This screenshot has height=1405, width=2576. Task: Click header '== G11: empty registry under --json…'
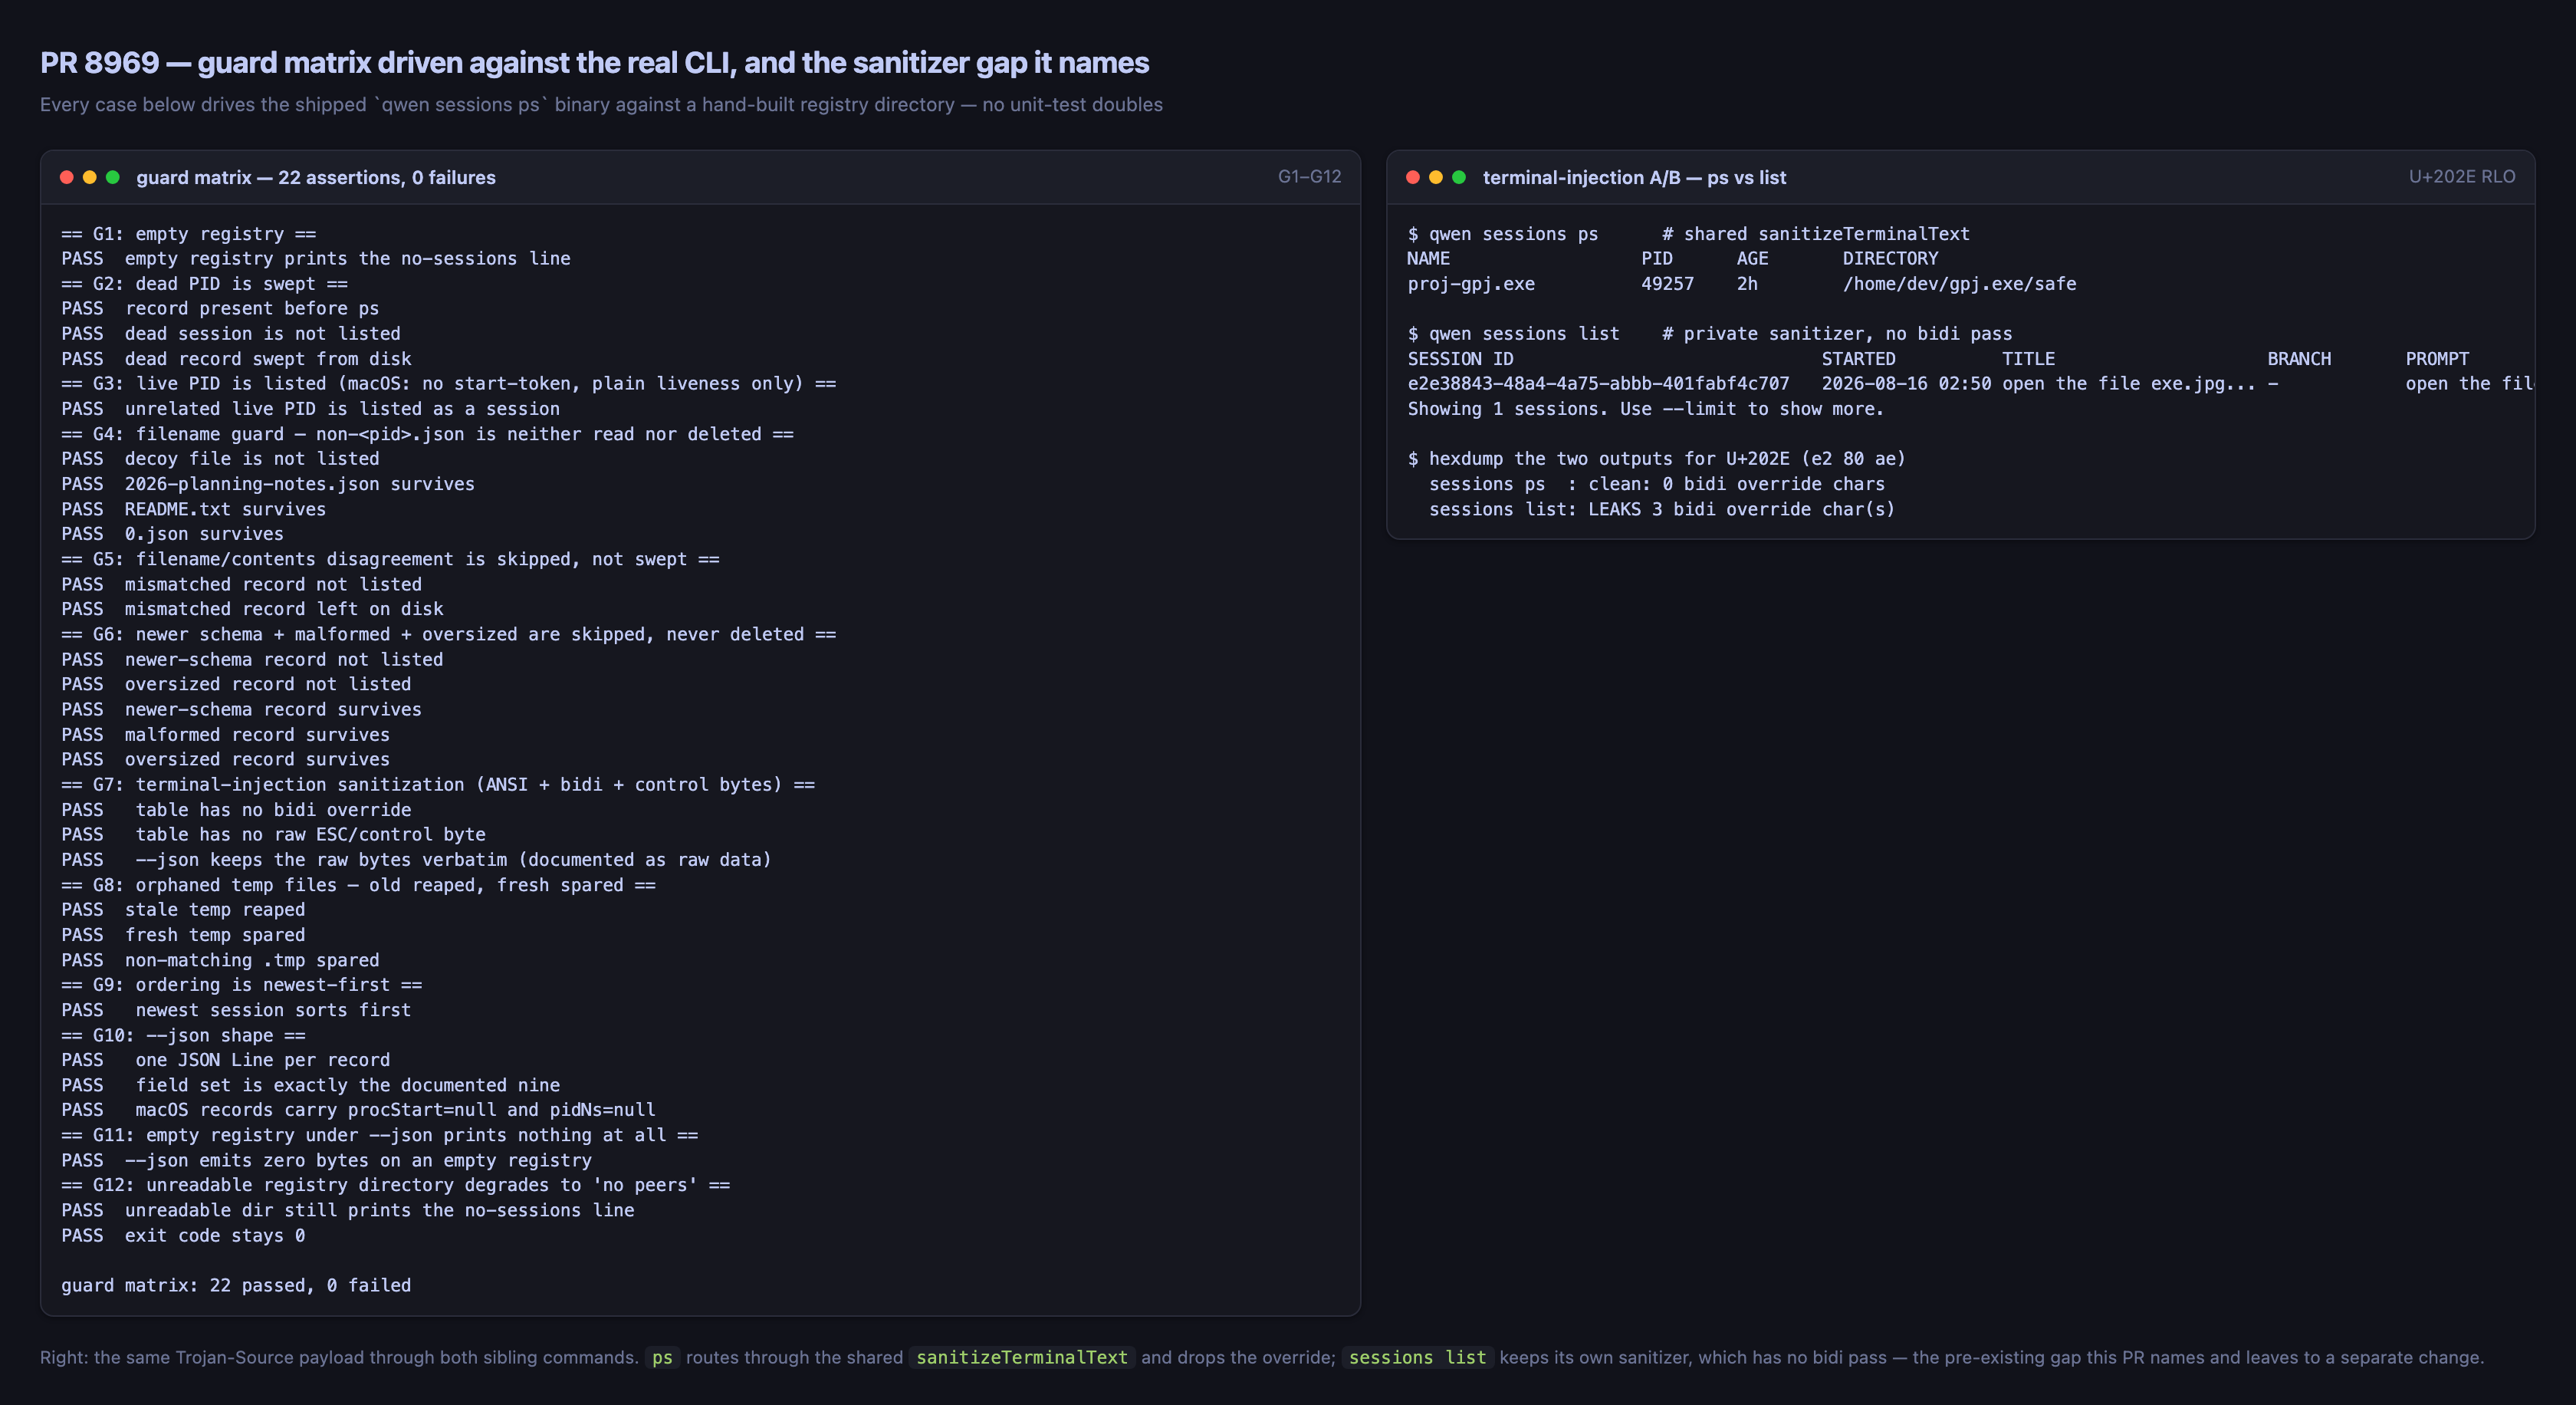point(380,1136)
